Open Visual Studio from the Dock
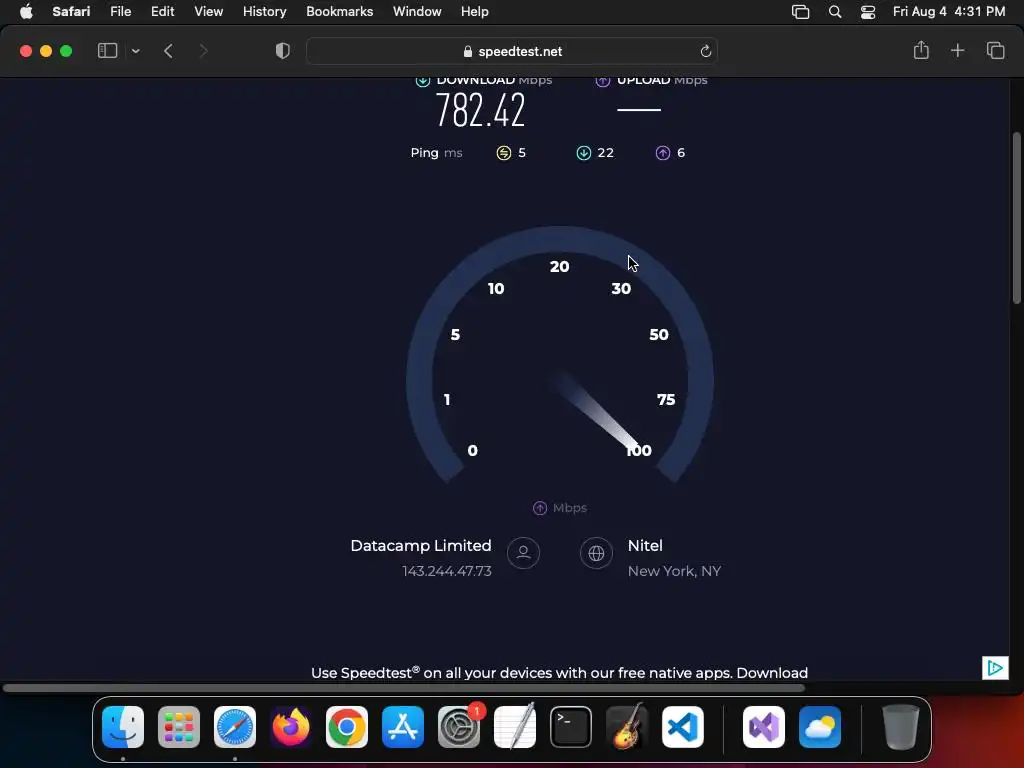The height and width of the screenshot is (768, 1024). pyautogui.click(x=764, y=727)
